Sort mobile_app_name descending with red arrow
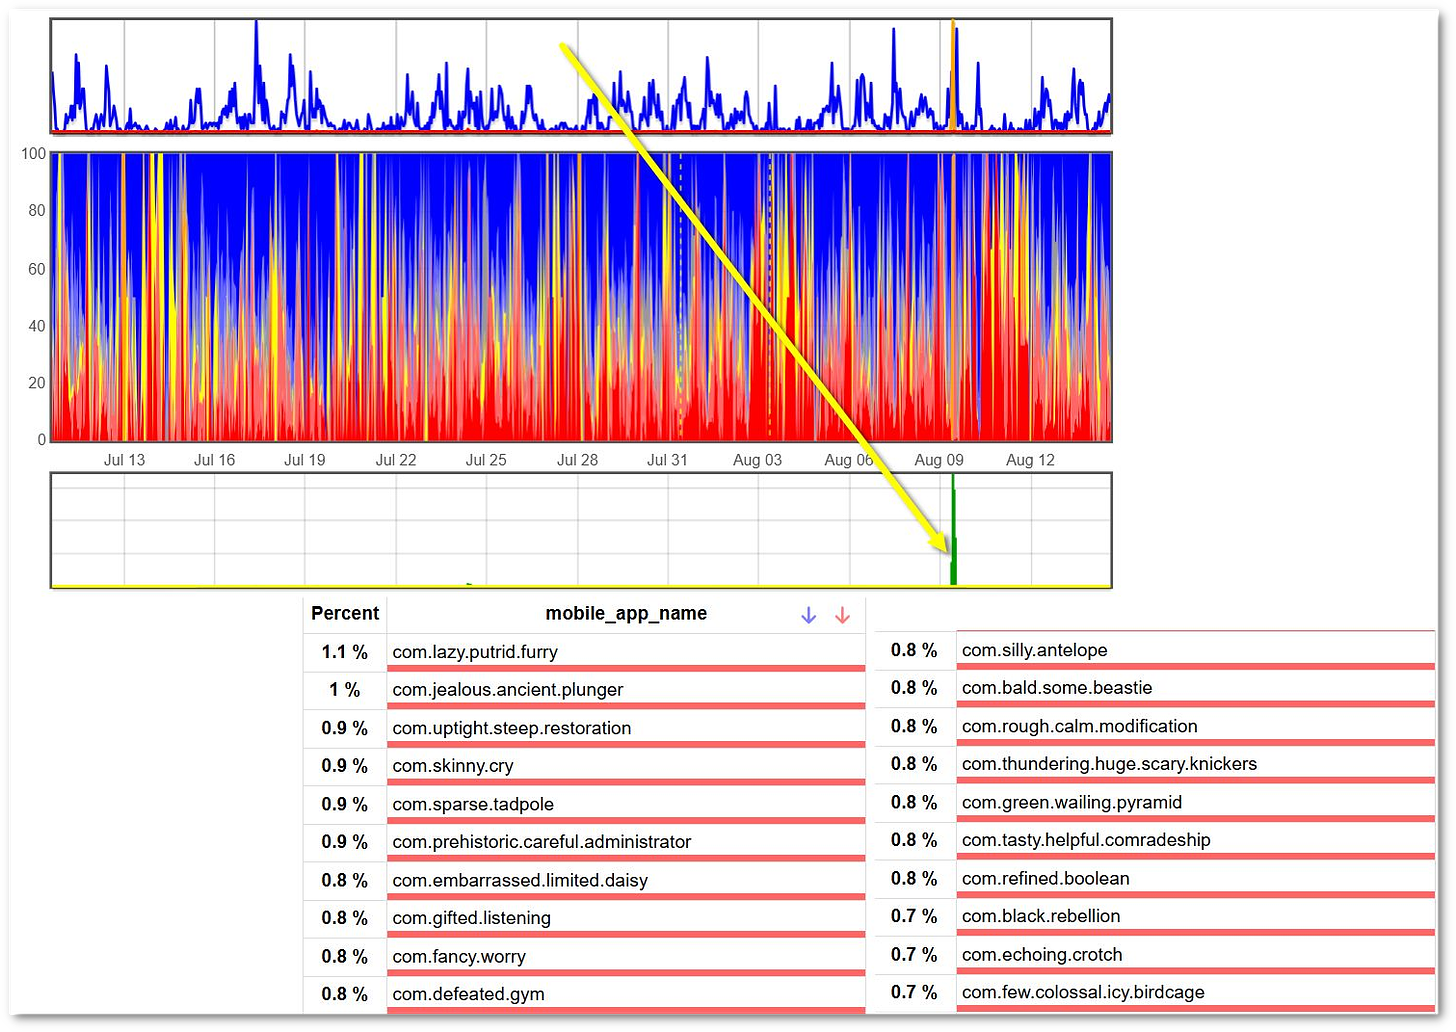The height and width of the screenshot is (1032, 1456). coord(842,615)
